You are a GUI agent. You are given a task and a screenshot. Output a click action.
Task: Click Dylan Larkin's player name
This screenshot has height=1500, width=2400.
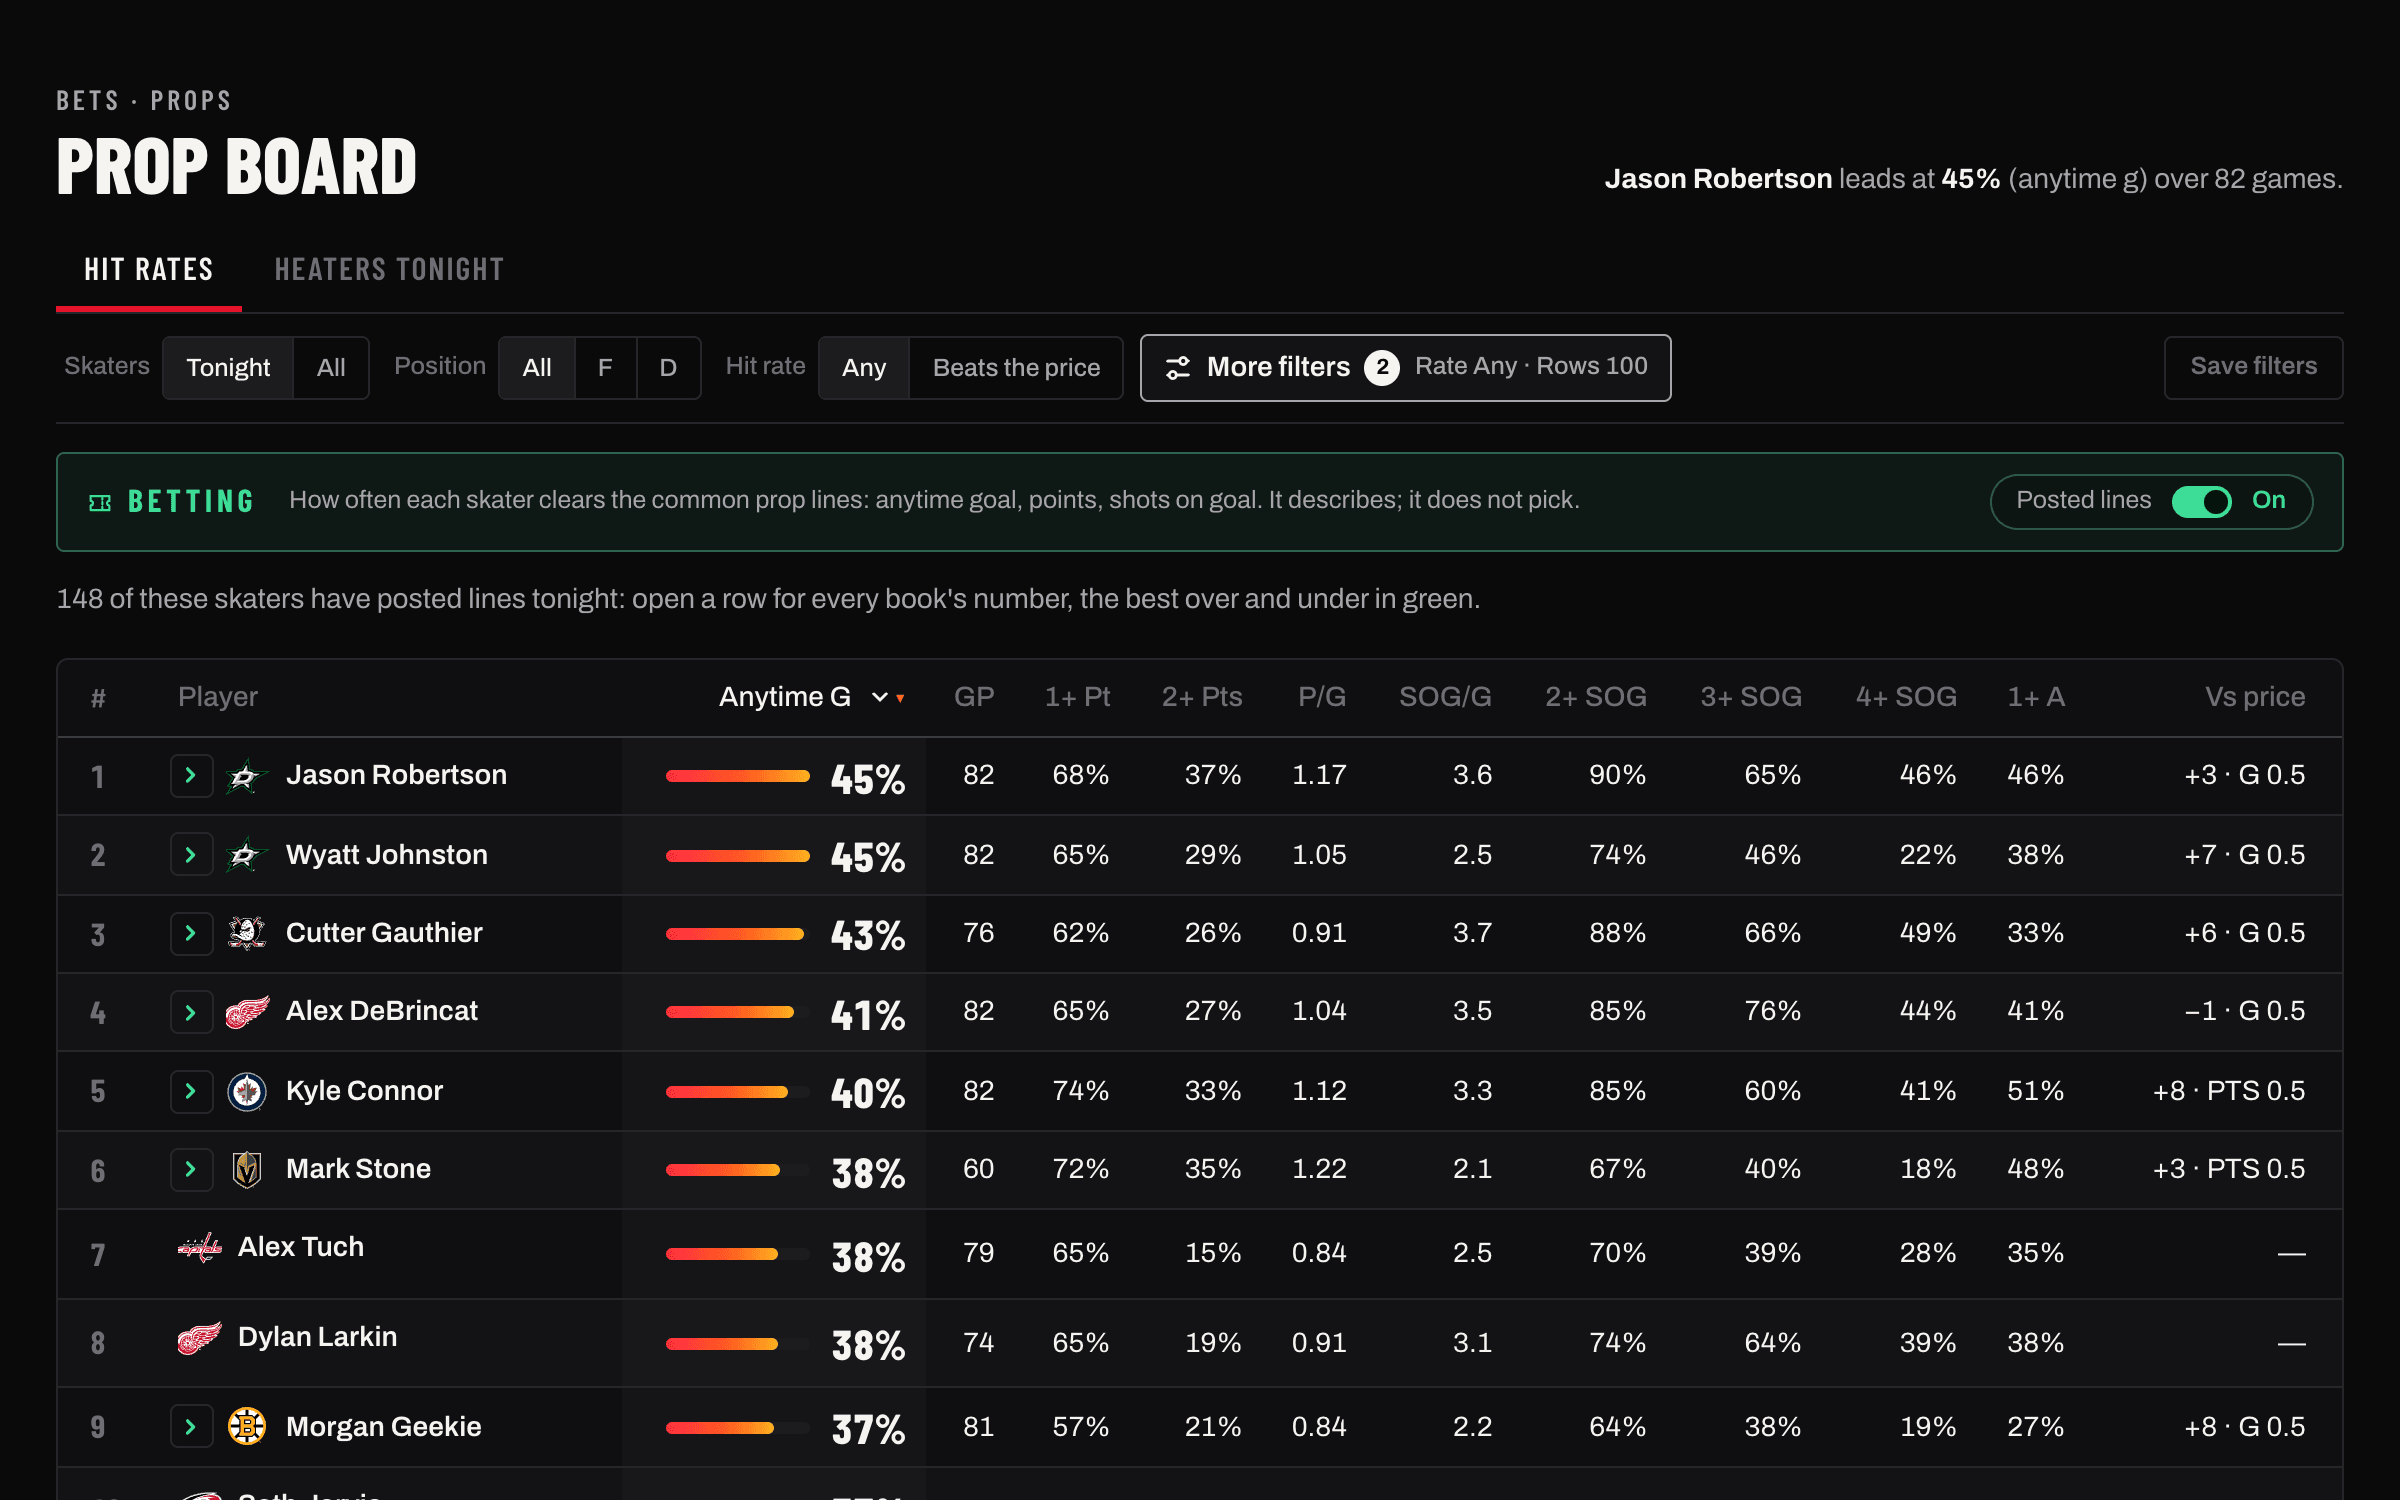coord(317,1337)
